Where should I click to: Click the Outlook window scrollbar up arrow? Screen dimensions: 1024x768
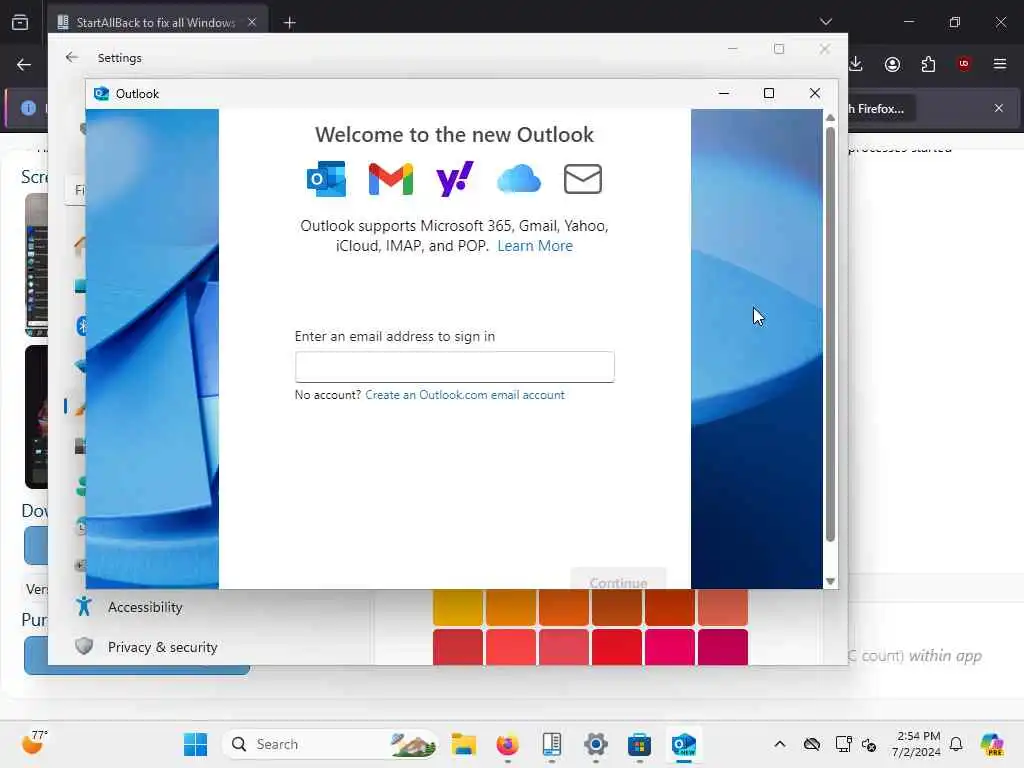tap(830, 118)
